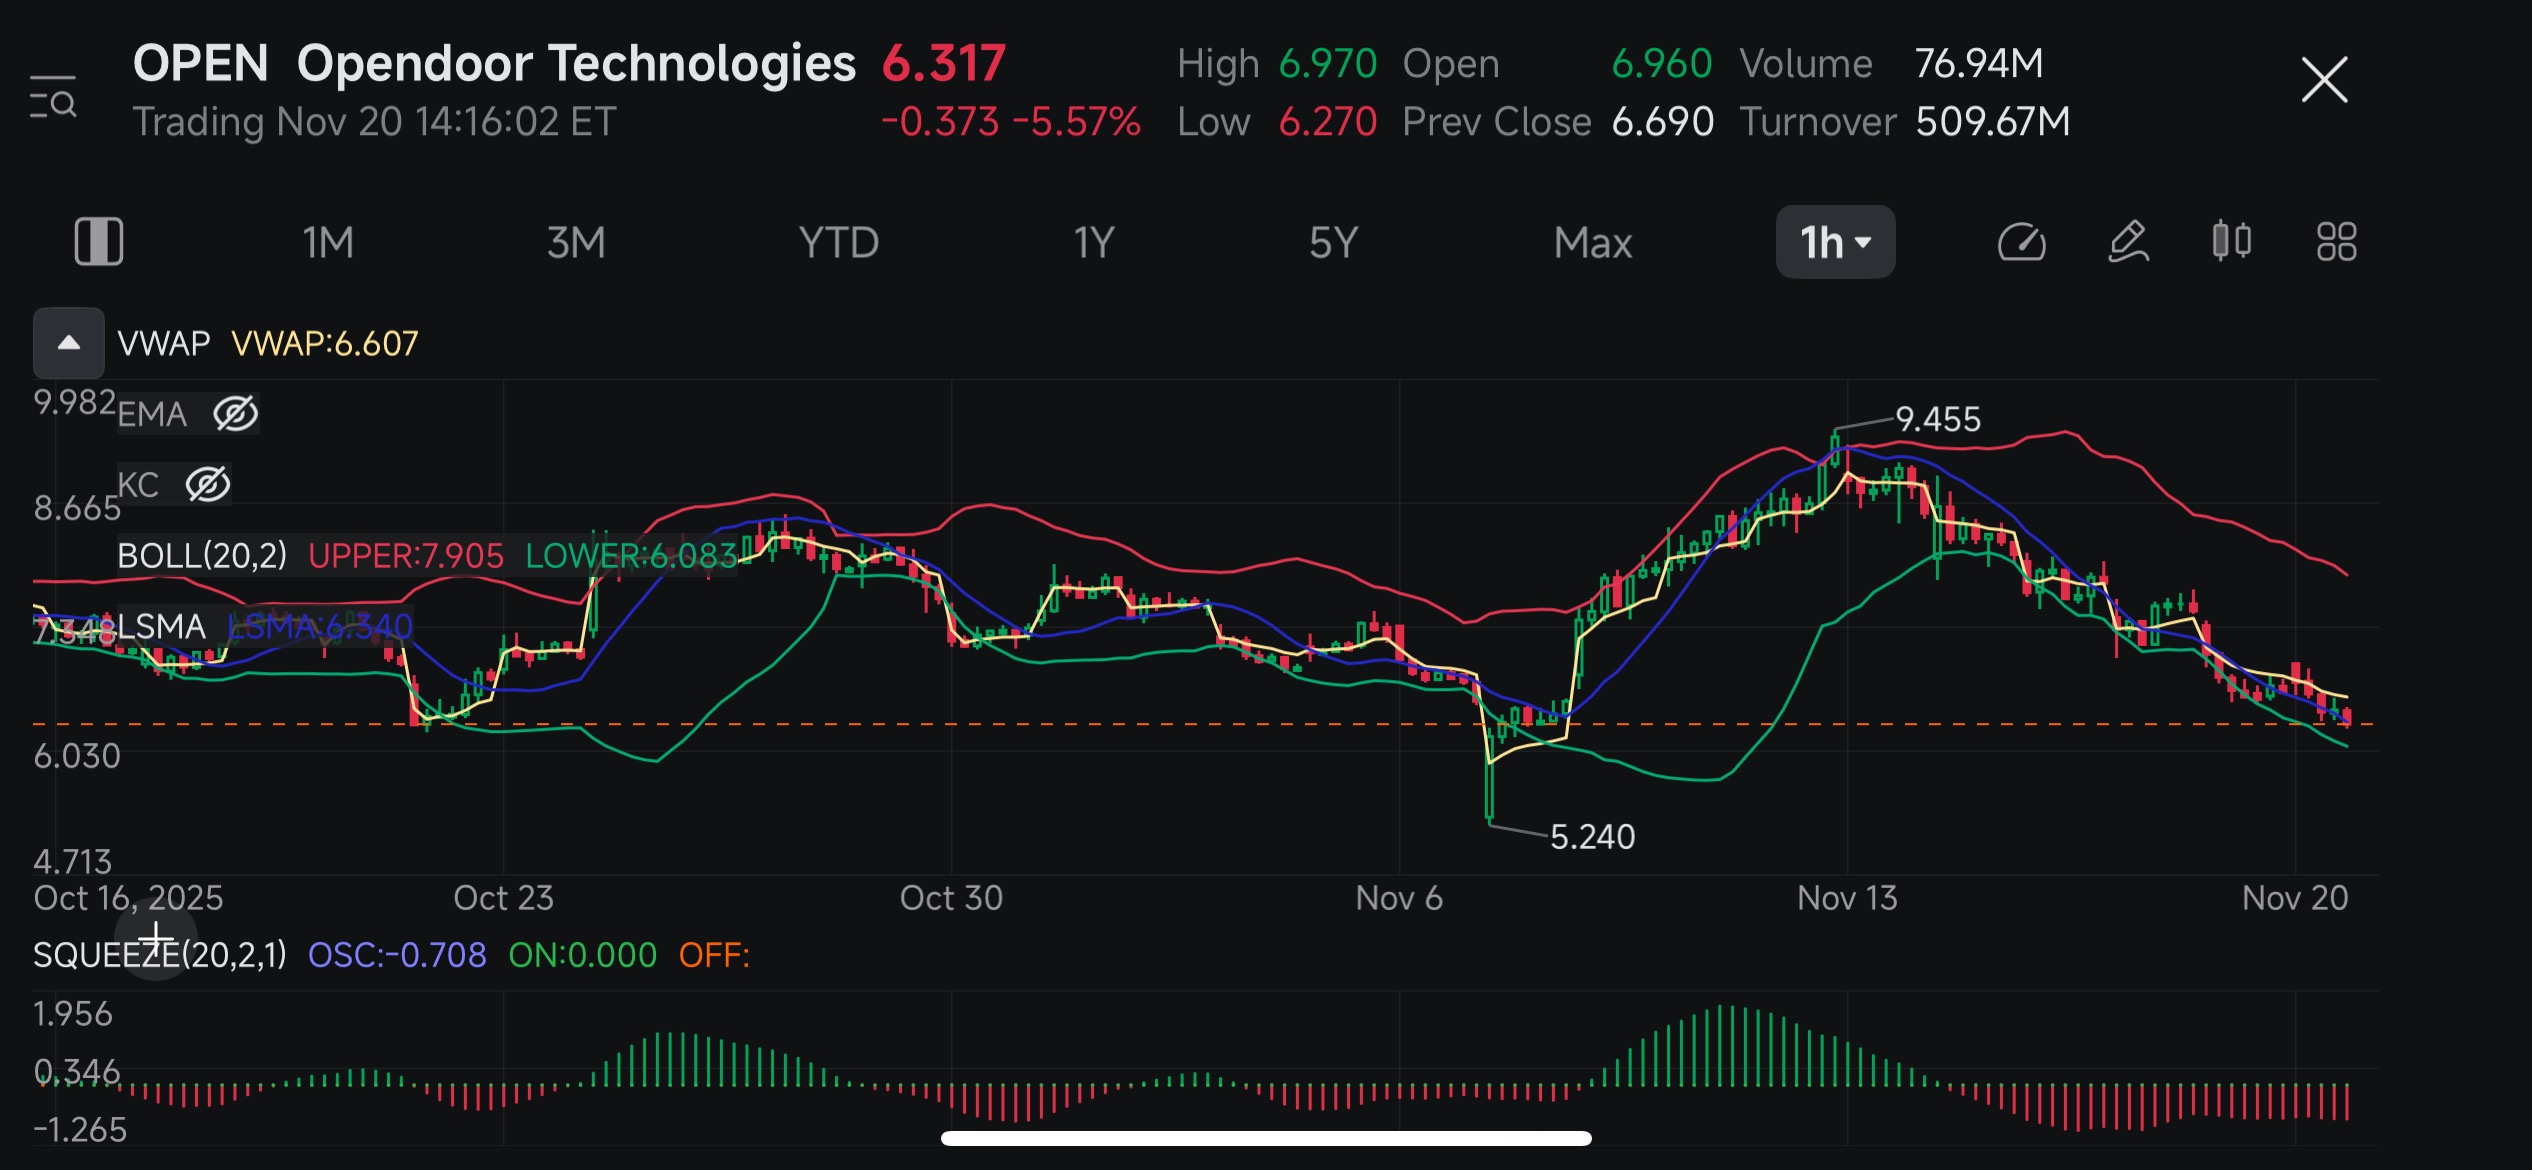The image size is (2532, 1170).
Task: Click the Low value 6.270
Action: coord(1328,122)
